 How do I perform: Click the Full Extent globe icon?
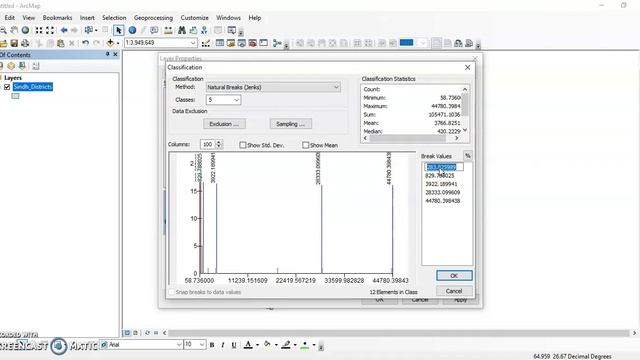click(25, 30)
